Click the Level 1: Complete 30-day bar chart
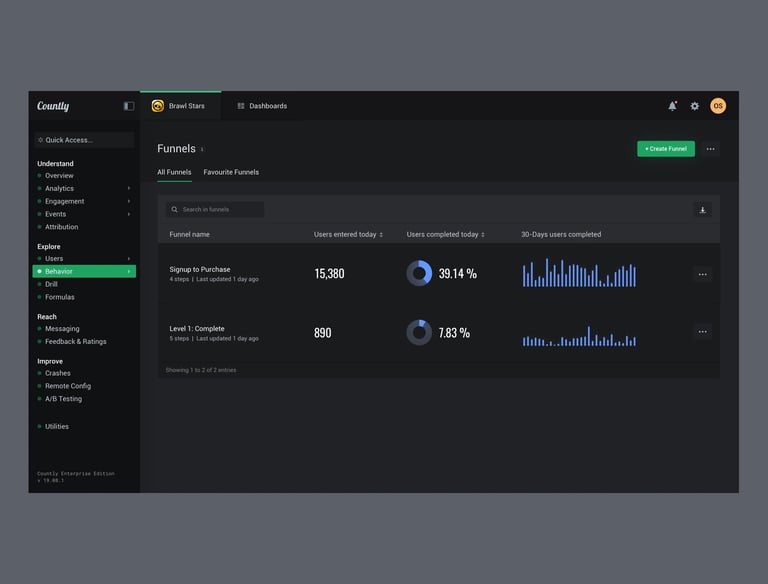The height and width of the screenshot is (584, 768). point(579,336)
